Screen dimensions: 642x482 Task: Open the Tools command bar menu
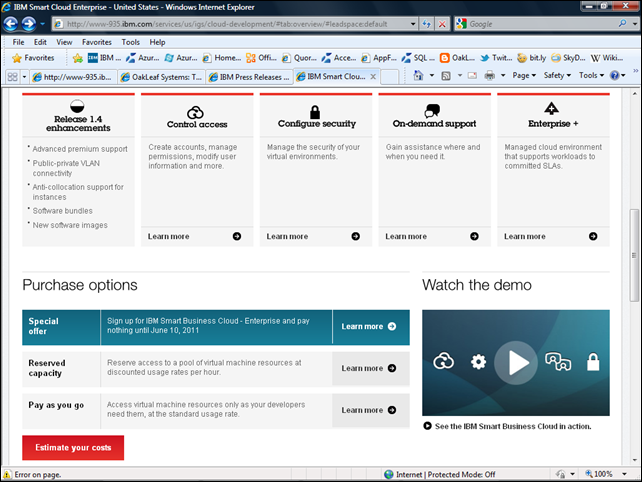(x=591, y=75)
